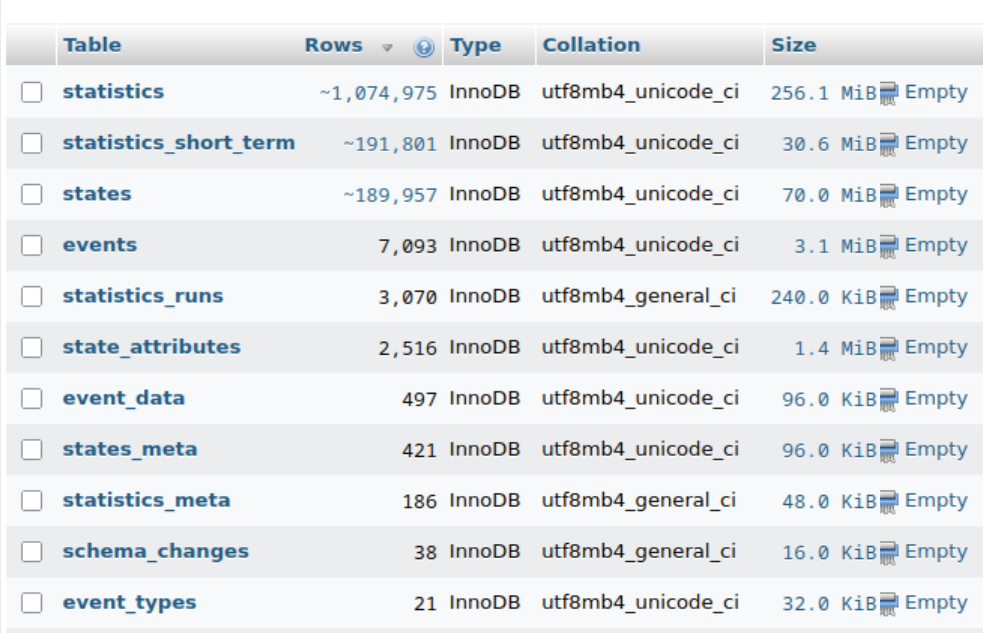Open the states_meta table

130,450
